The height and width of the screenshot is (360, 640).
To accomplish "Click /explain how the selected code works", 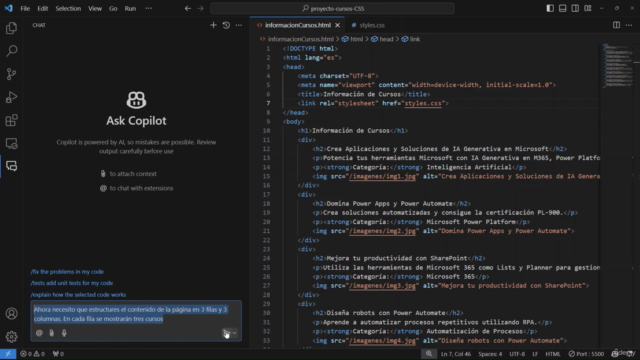I will [78, 294].
